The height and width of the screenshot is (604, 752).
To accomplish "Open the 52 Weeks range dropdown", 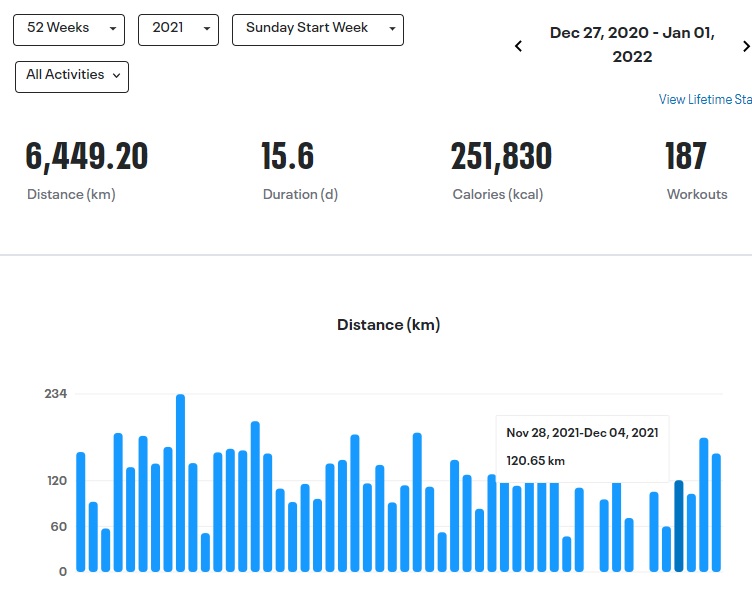I will (68, 30).
